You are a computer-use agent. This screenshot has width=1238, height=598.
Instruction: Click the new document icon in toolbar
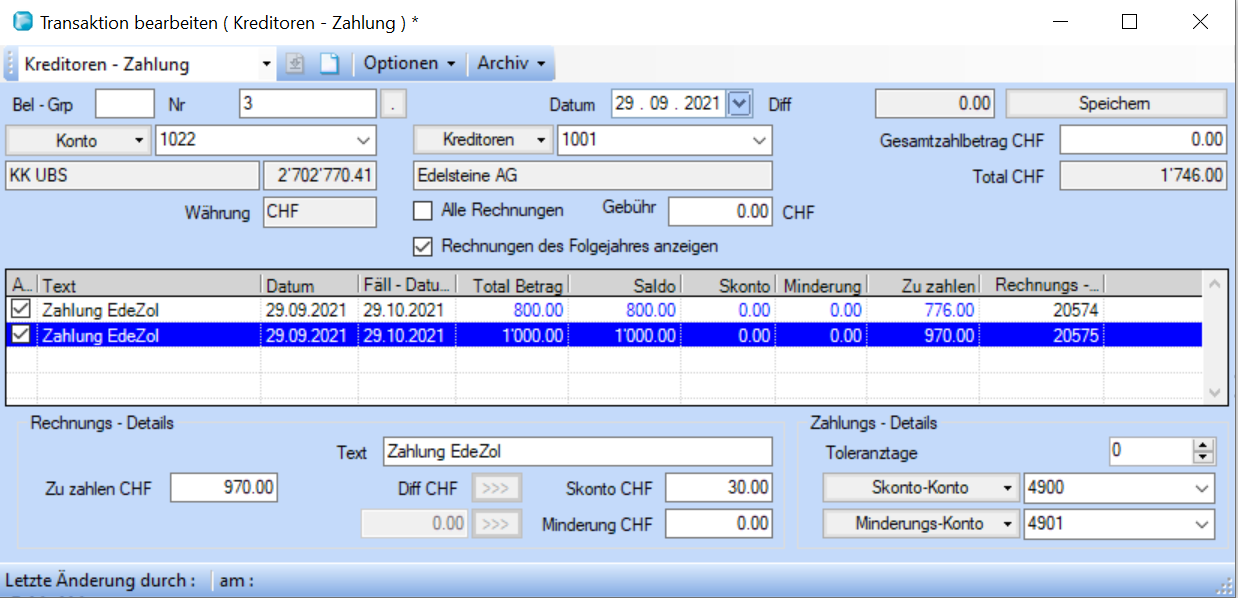click(x=329, y=64)
